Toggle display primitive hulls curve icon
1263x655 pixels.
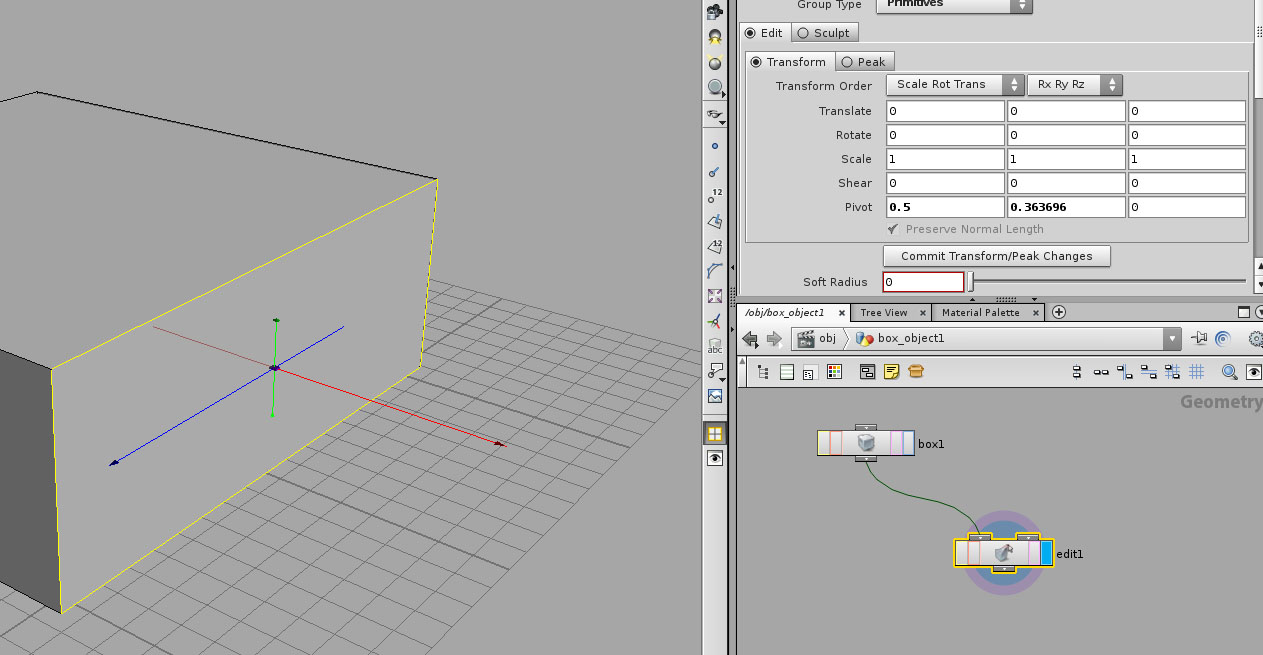point(714,271)
